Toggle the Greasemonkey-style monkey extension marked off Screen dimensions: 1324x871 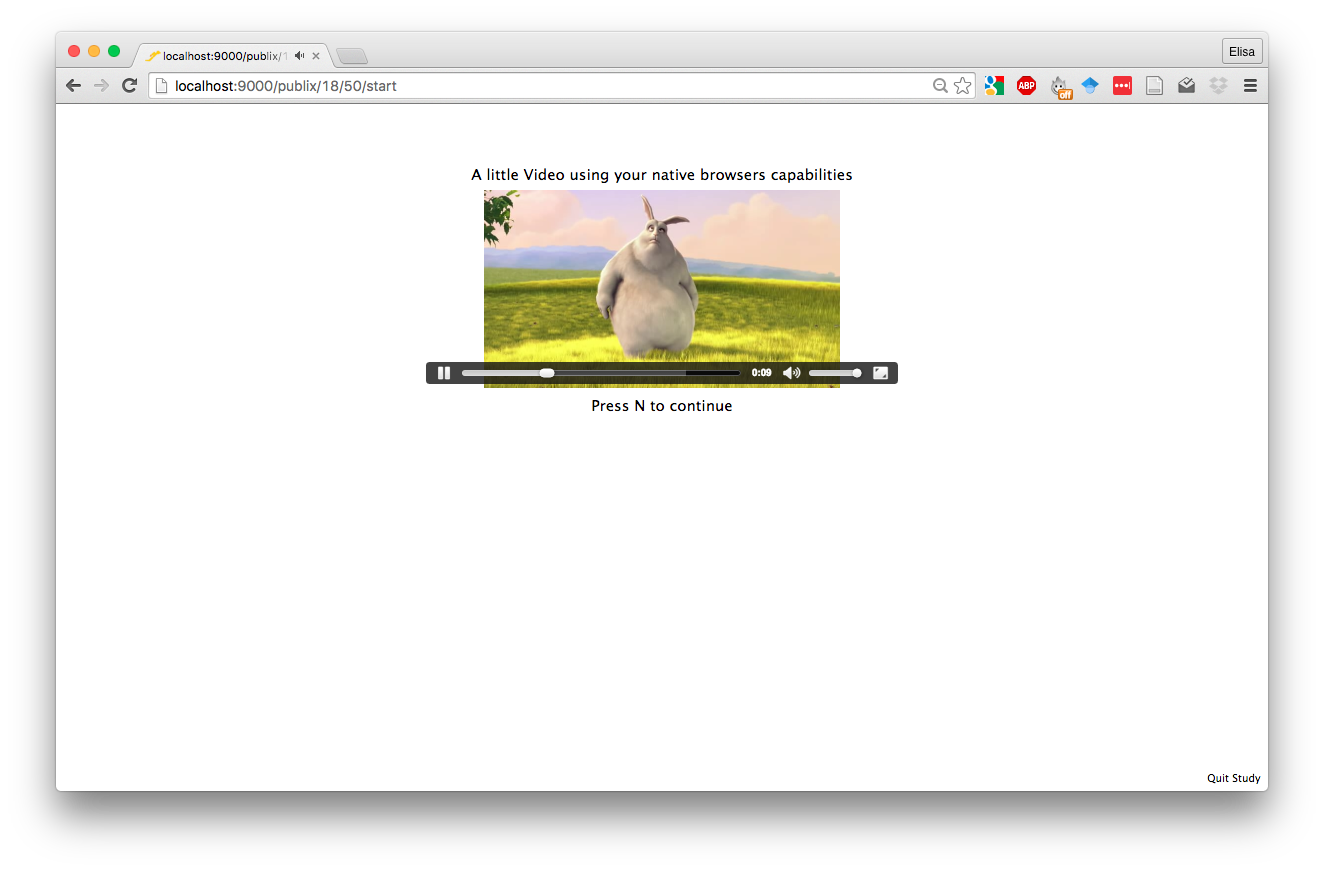click(1060, 87)
